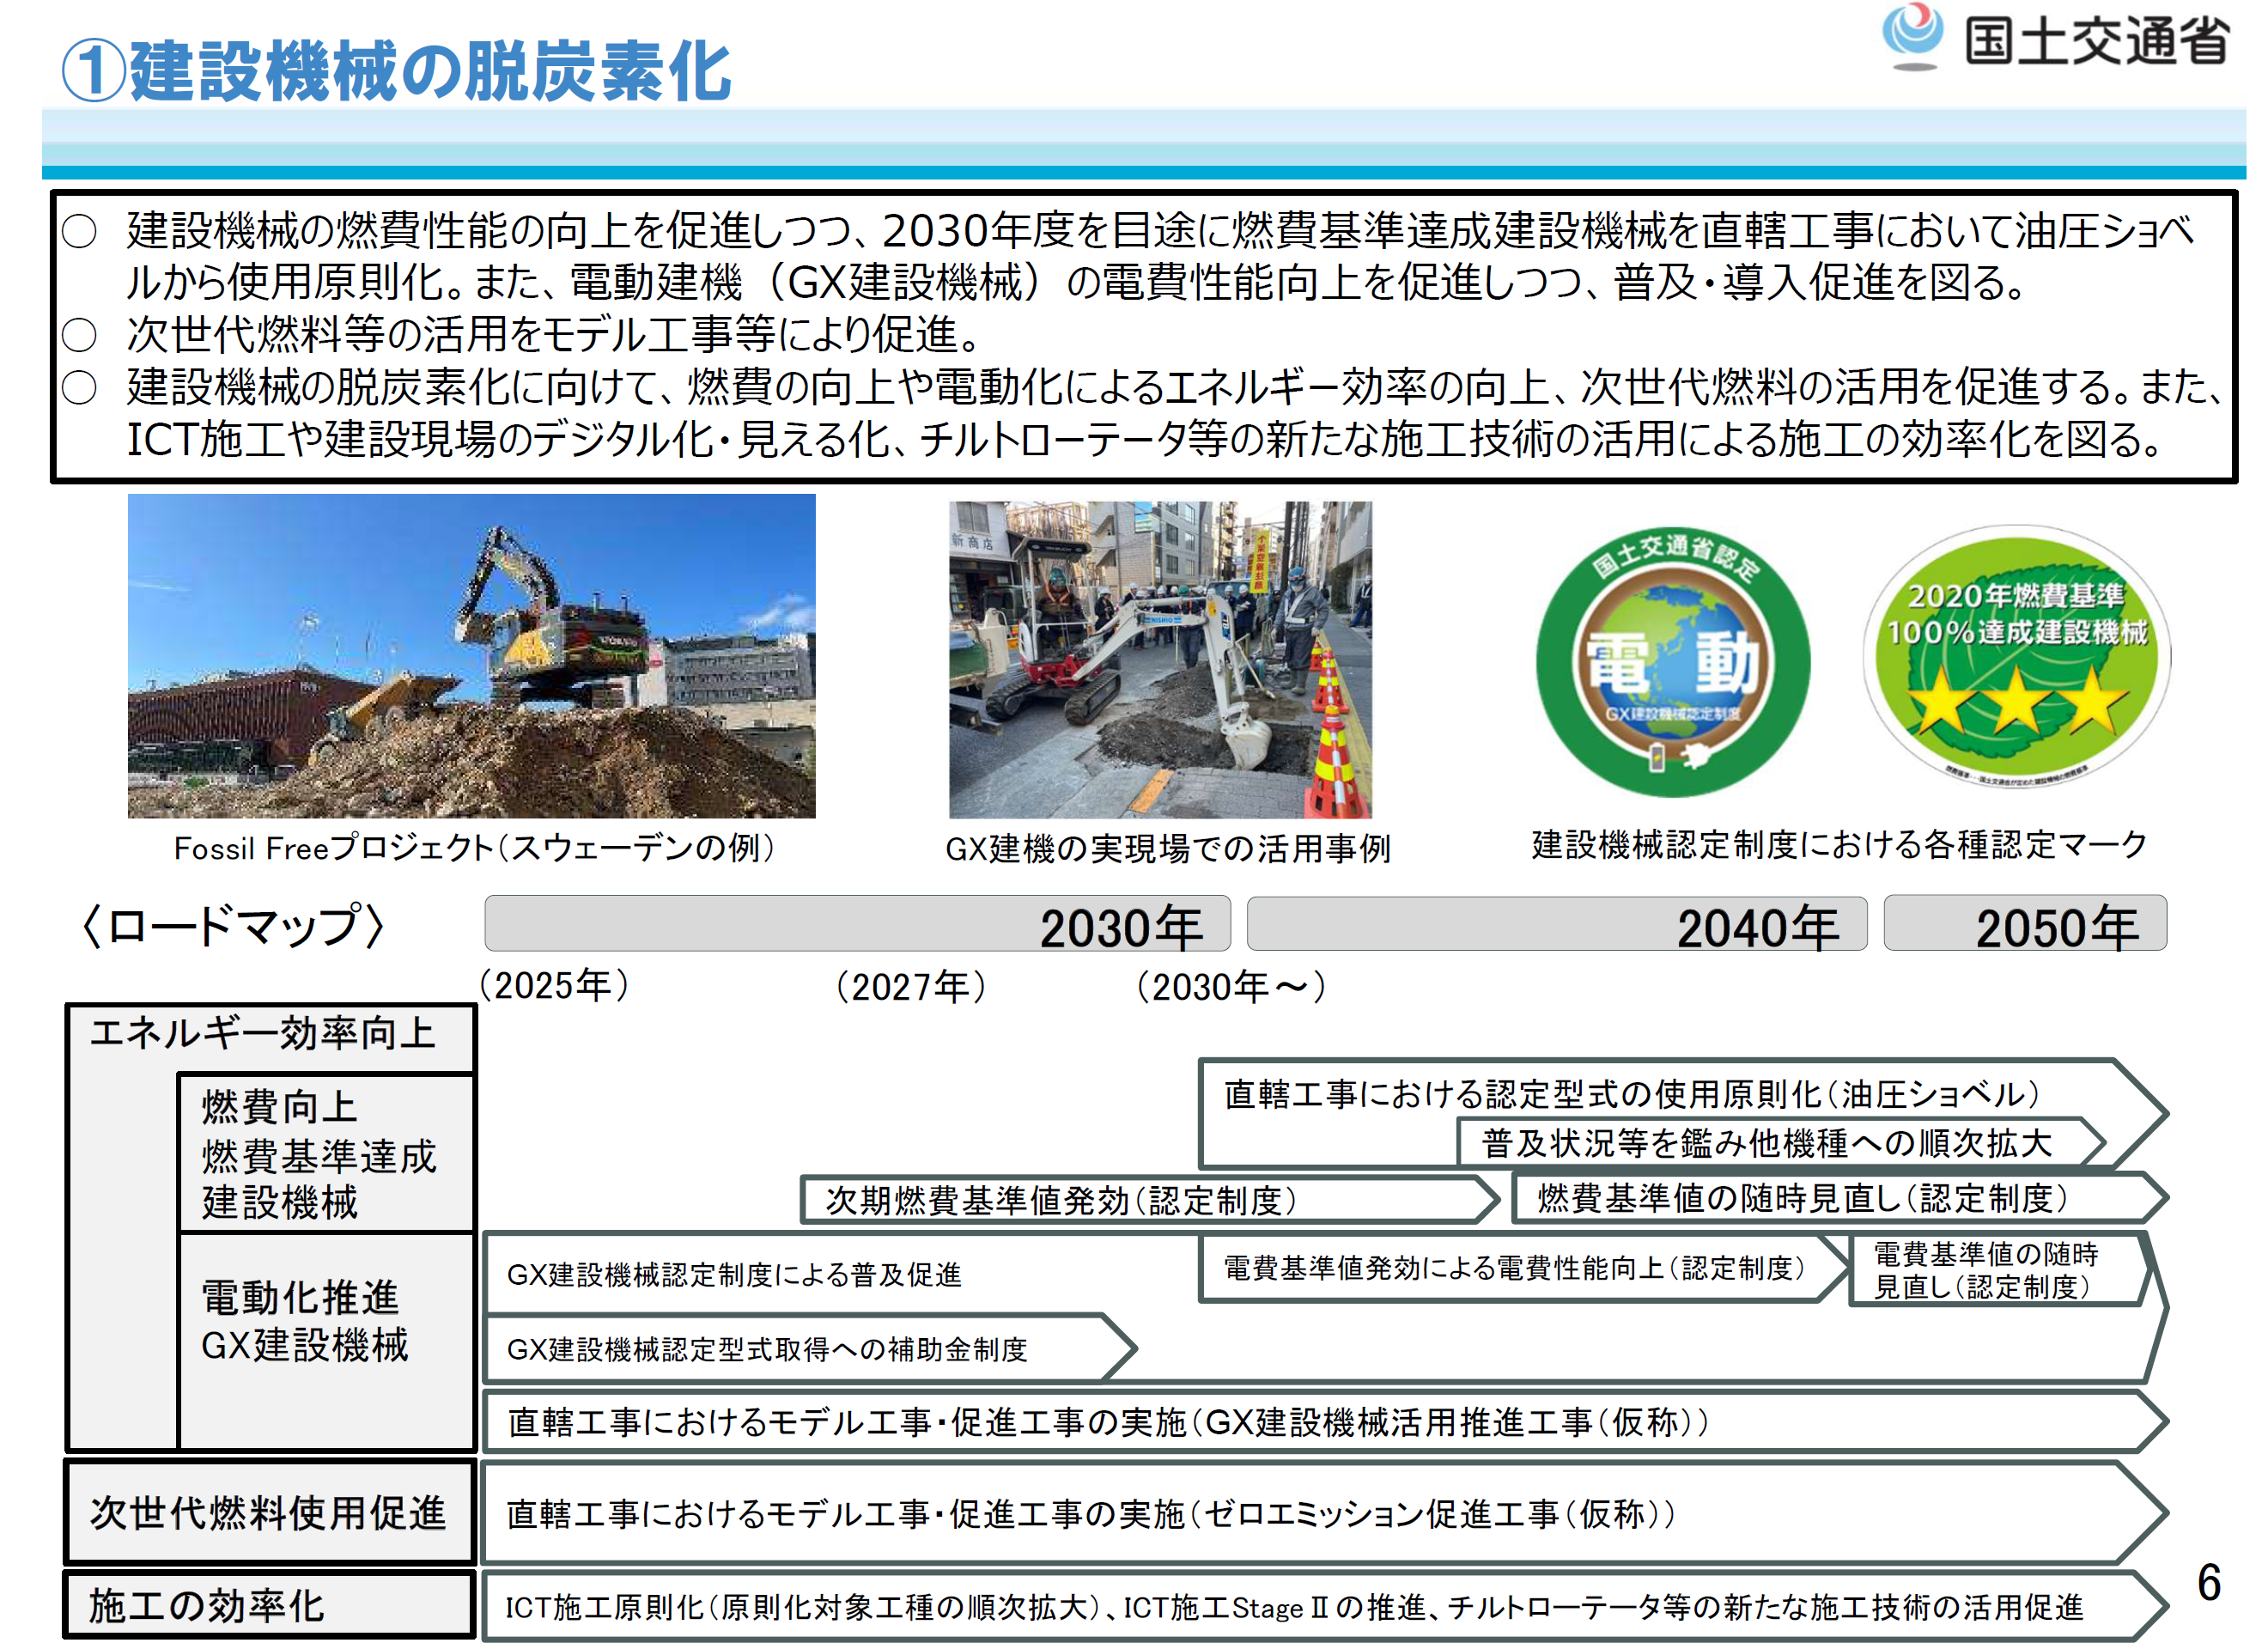
Task: Click the first summary bullet about 燃費性能の向上
Action: tap(1130, 256)
